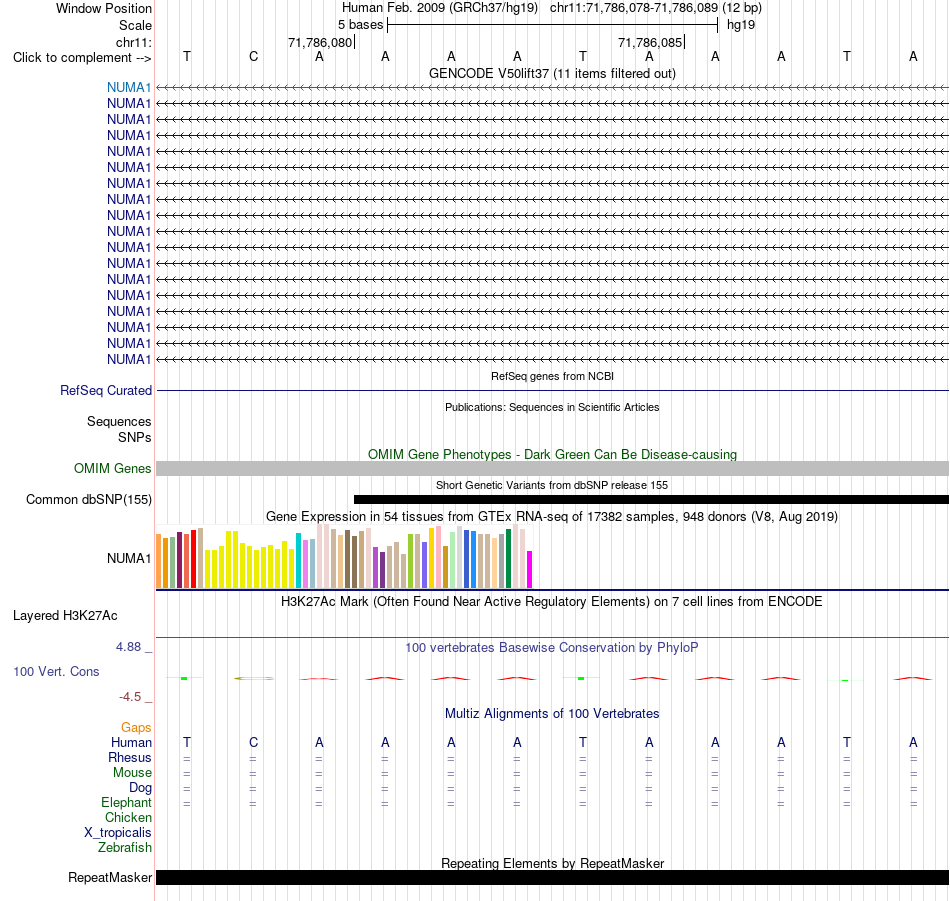Open the GENCODE V50lift37 track title
Viewport: 950px width, 901px height.
[x=552, y=73]
